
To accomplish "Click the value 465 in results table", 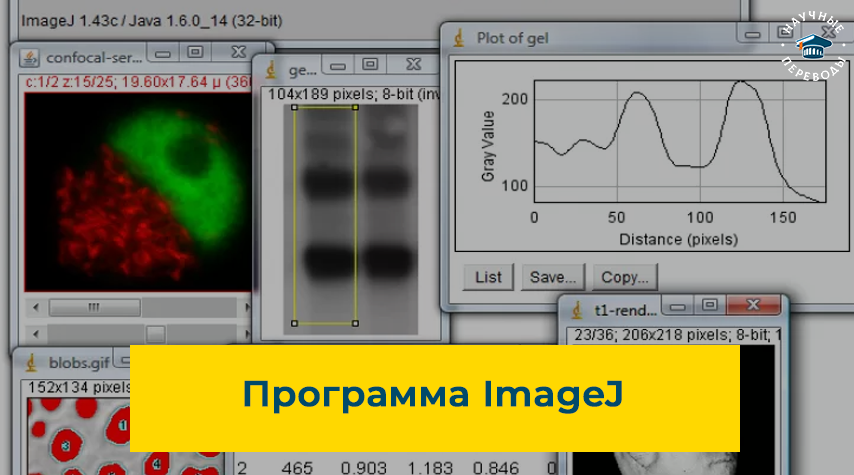I will [297, 468].
